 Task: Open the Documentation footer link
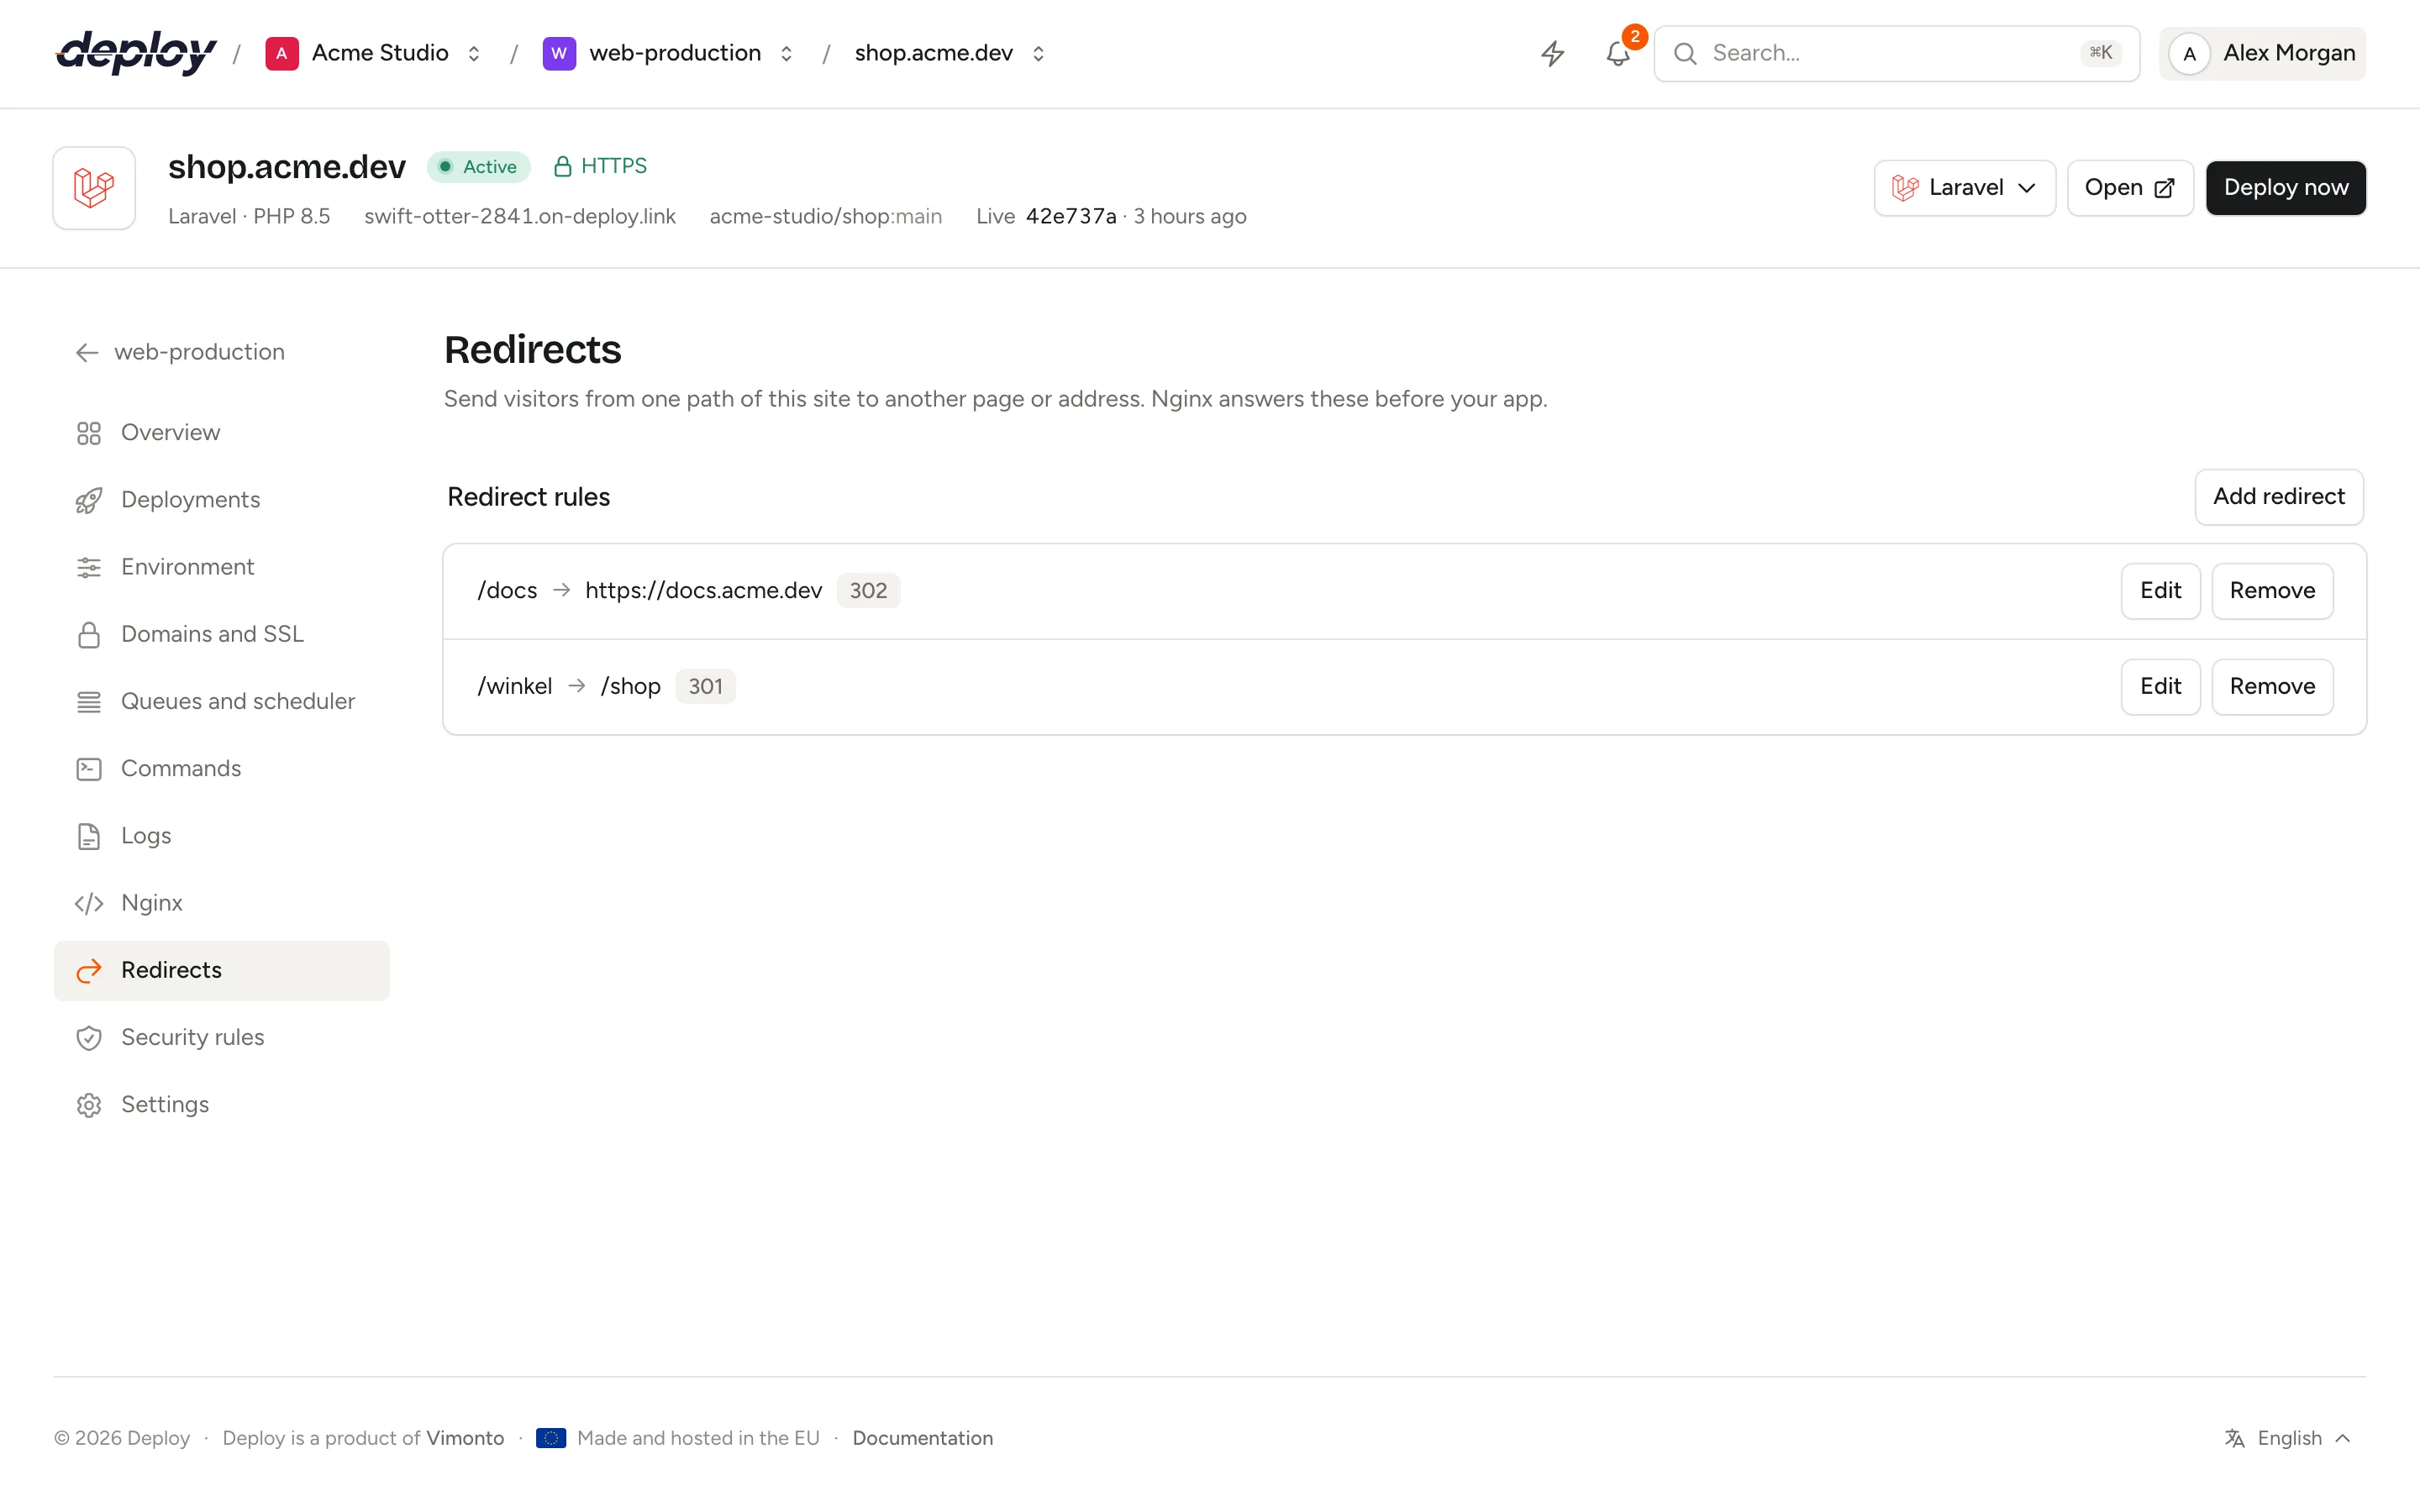click(922, 1438)
